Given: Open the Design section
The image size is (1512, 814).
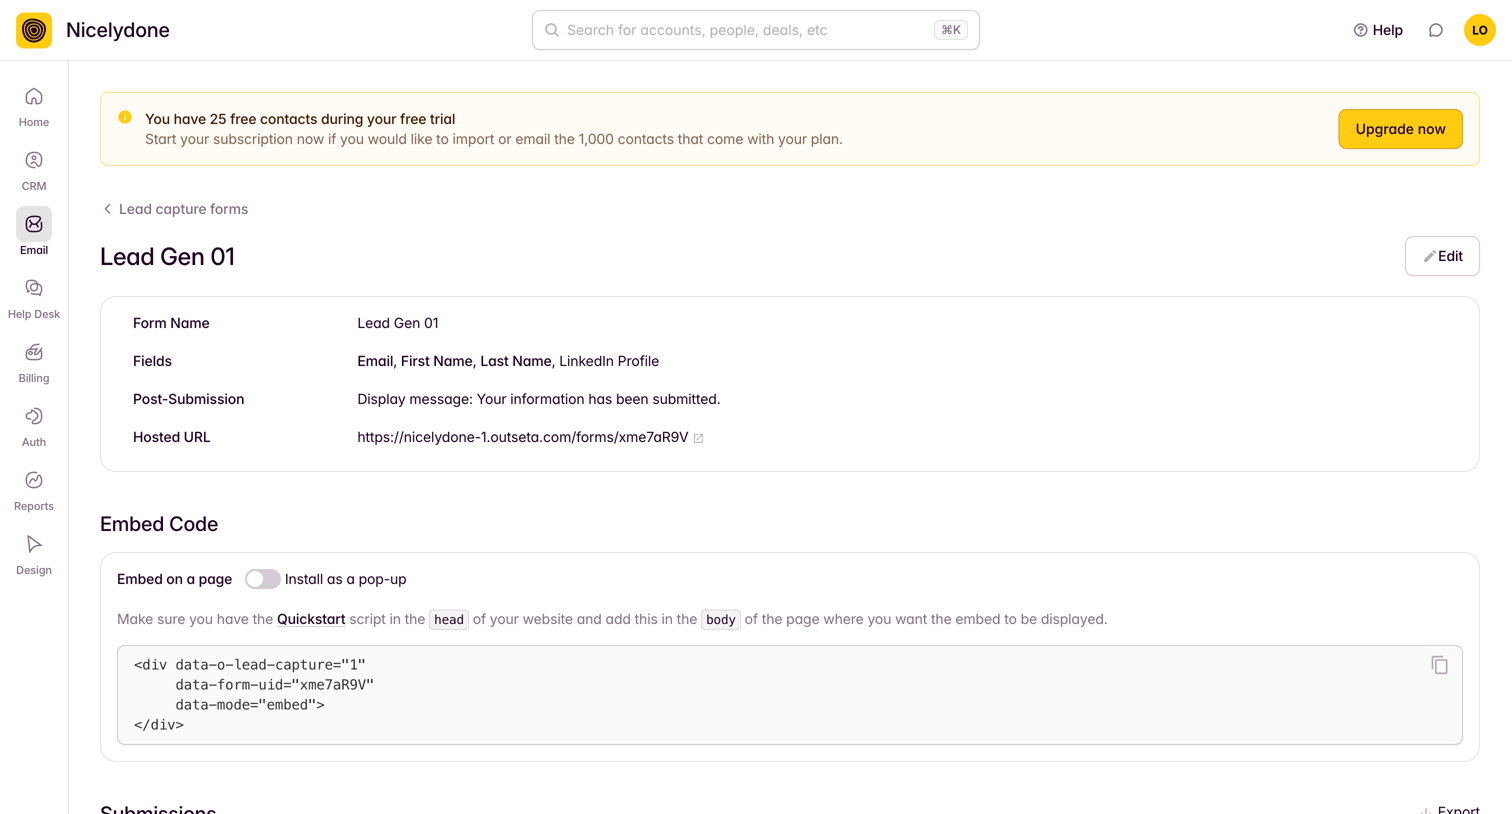Looking at the screenshot, I should tap(34, 555).
